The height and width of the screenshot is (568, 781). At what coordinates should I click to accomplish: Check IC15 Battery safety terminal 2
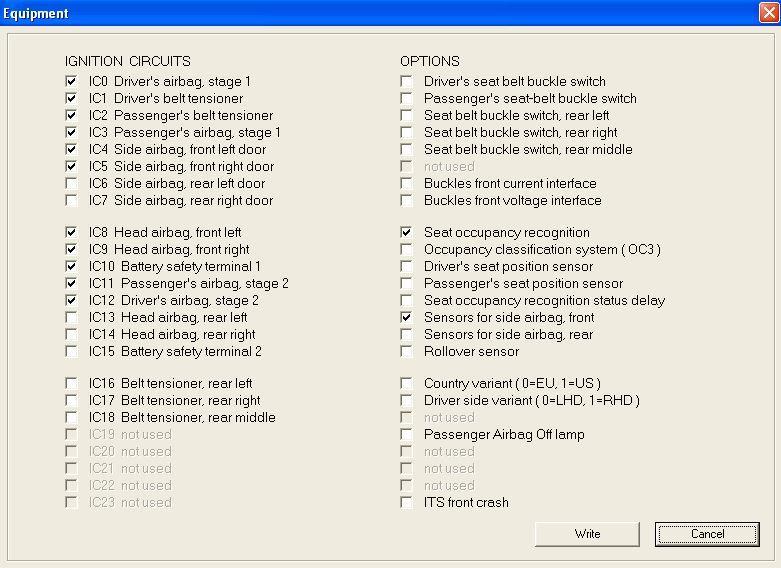[x=71, y=351]
